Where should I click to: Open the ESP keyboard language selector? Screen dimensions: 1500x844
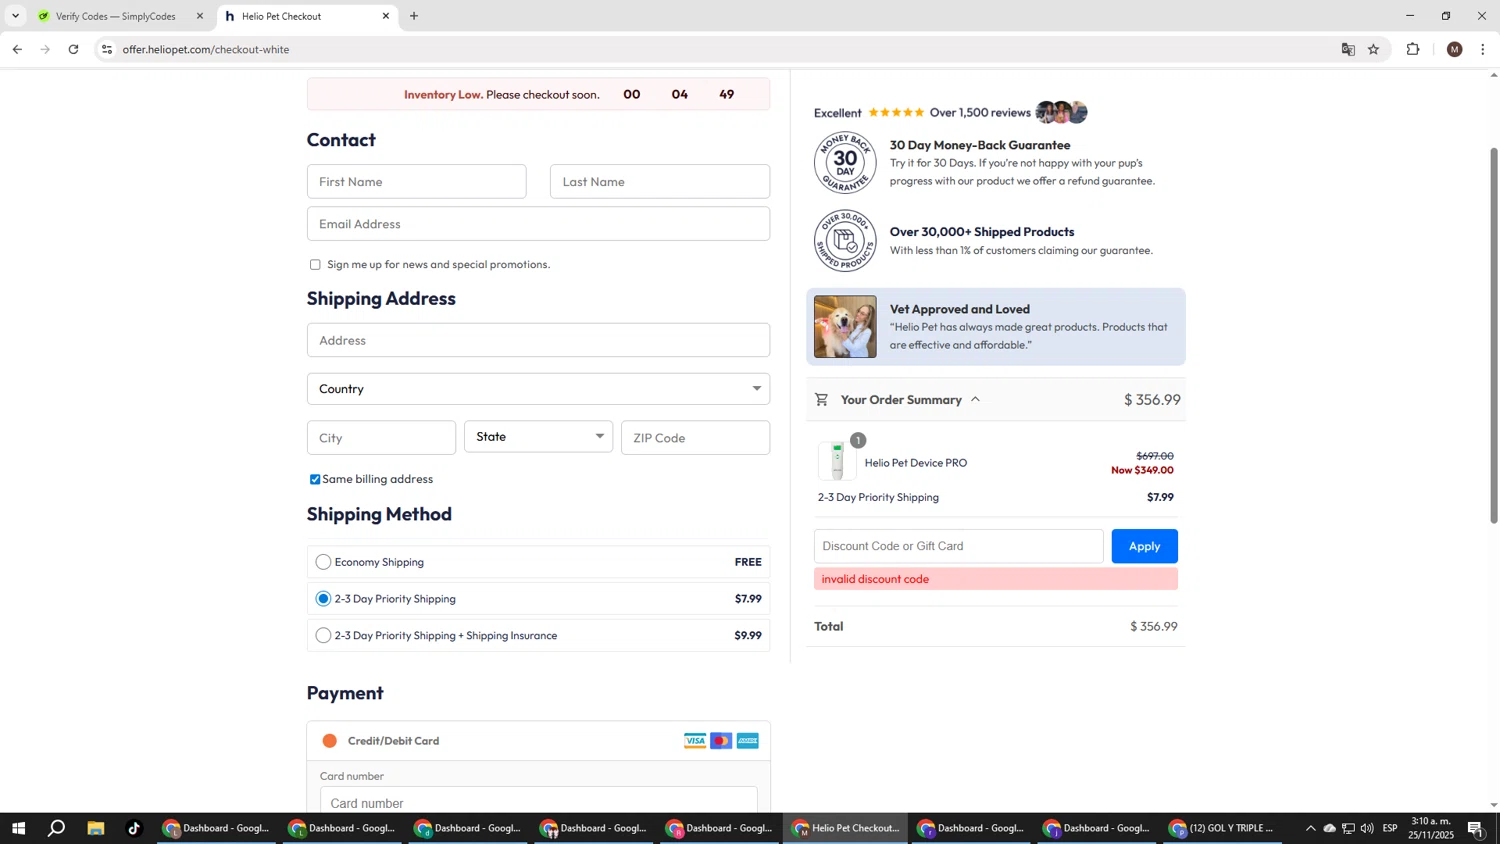tap(1390, 829)
